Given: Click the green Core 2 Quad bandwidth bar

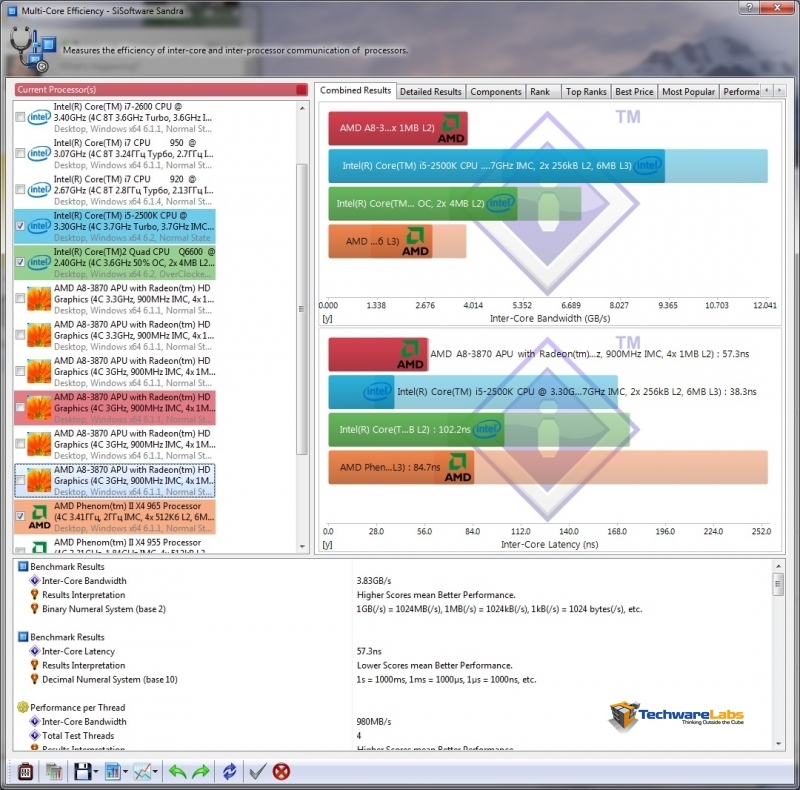Looking at the screenshot, I should [x=422, y=204].
